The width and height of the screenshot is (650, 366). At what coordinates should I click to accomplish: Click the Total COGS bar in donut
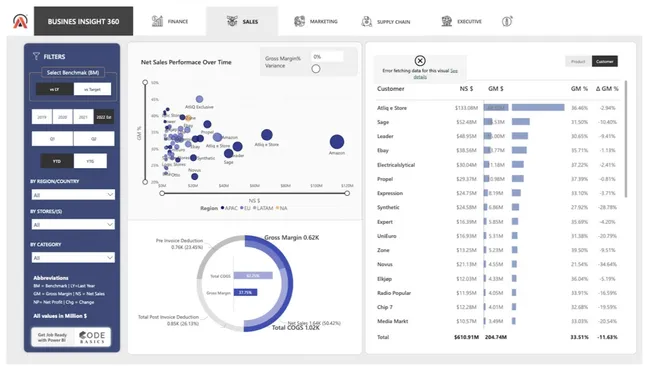(x=253, y=275)
